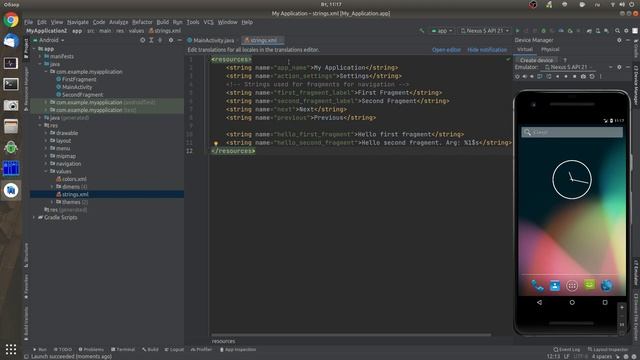Click emulator volume up icon

pyautogui.click(x=525, y=77)
